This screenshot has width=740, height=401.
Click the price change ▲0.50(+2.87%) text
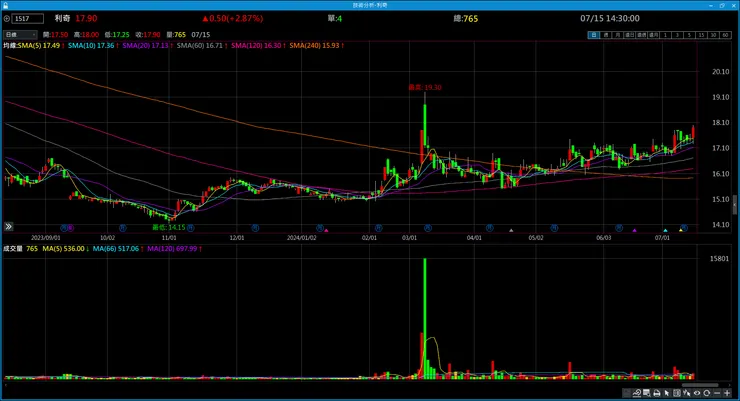pos(232,18)
